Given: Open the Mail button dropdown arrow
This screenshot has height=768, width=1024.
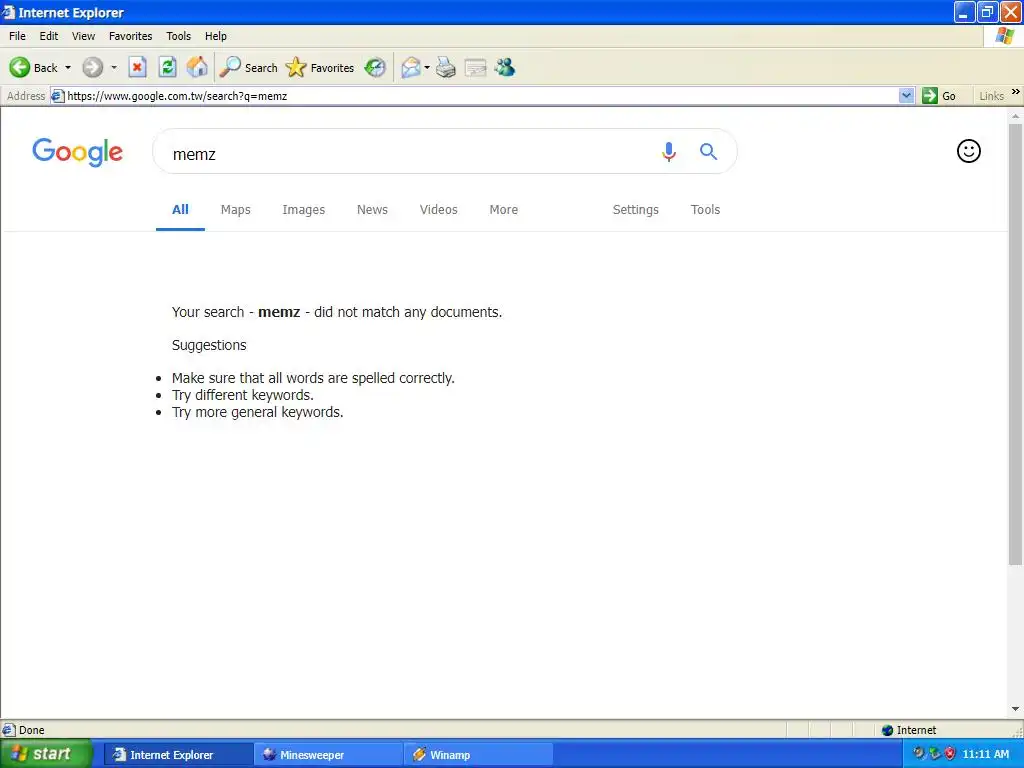Looking at the screenshot, I should coord(427,67).
